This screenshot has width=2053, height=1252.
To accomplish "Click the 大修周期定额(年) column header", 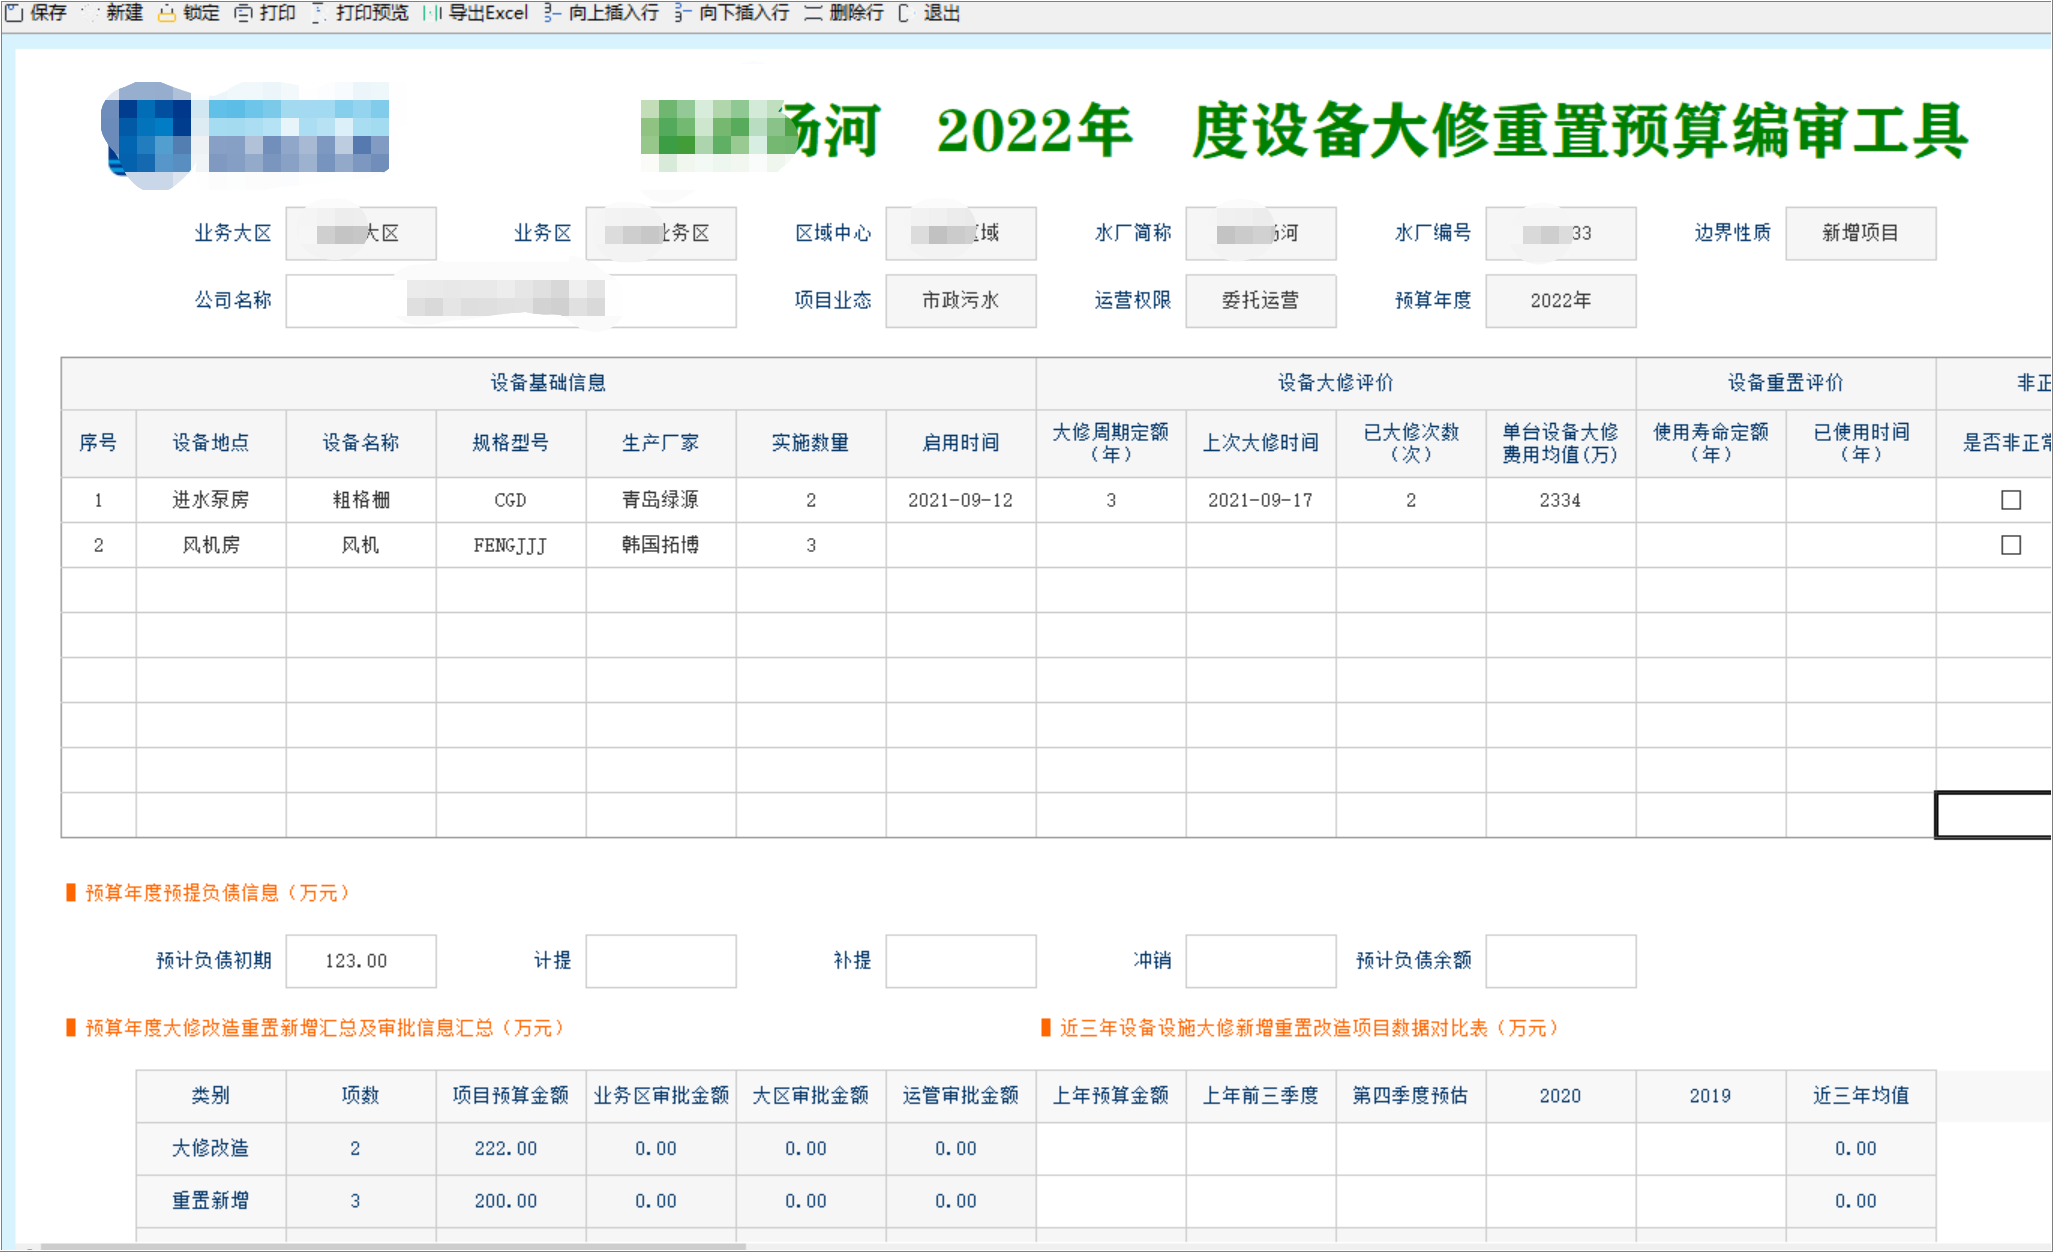I will (1111, 443).
